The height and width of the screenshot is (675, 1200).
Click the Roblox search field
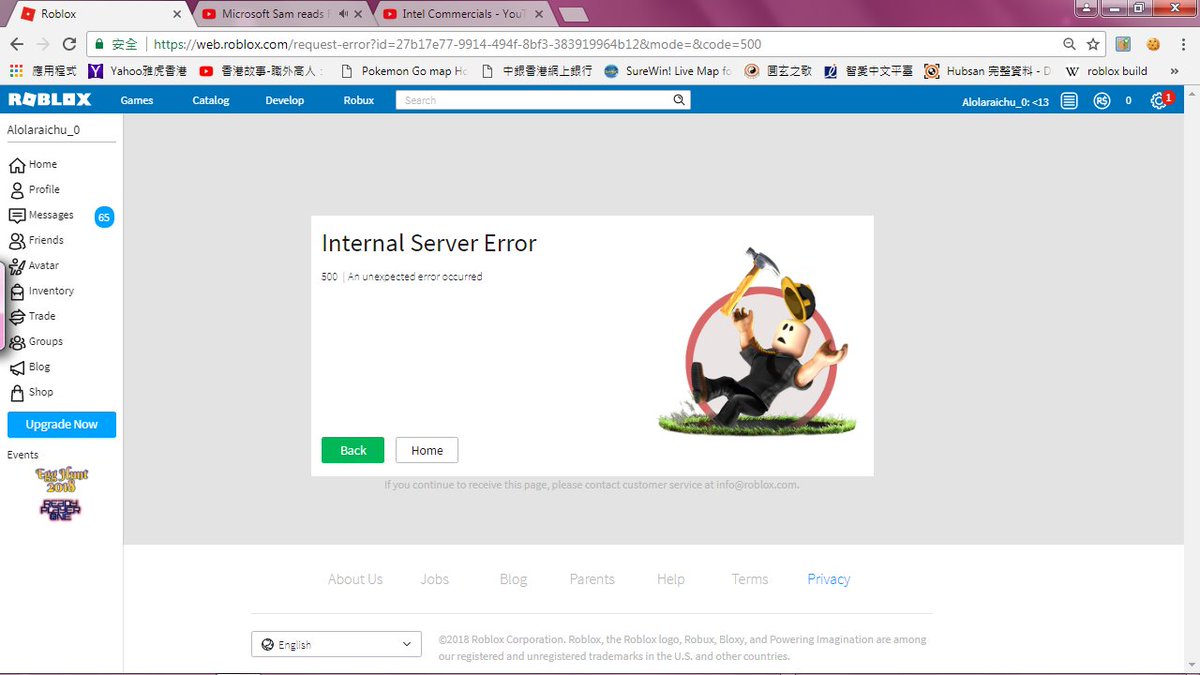(540, 100)
